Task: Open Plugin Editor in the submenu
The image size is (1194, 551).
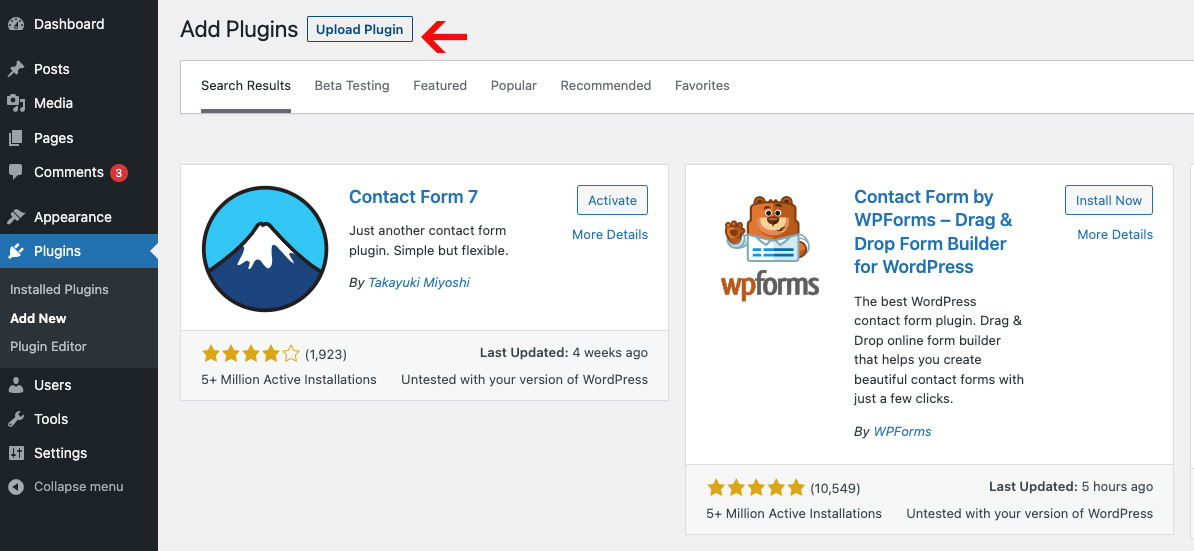Action: point(49,347)
